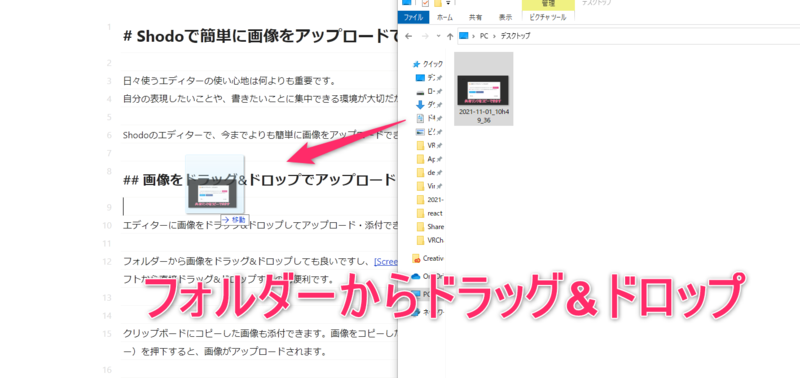Switch to the ホーム ribbon tab
The image size is (800, 378).
[x=445, y=17]
